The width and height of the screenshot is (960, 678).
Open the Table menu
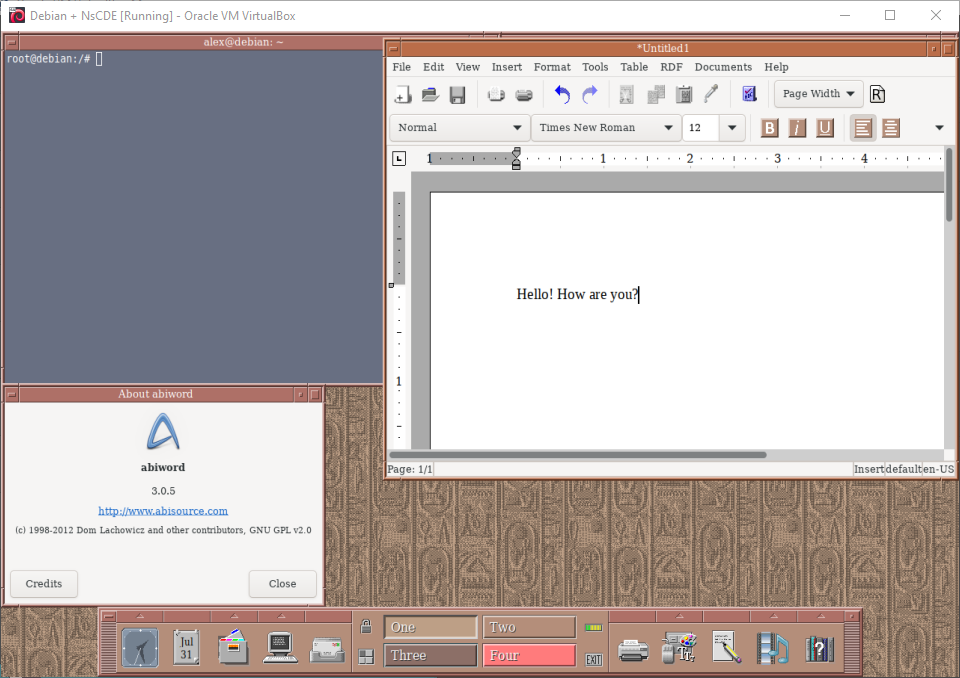point(634,67)
